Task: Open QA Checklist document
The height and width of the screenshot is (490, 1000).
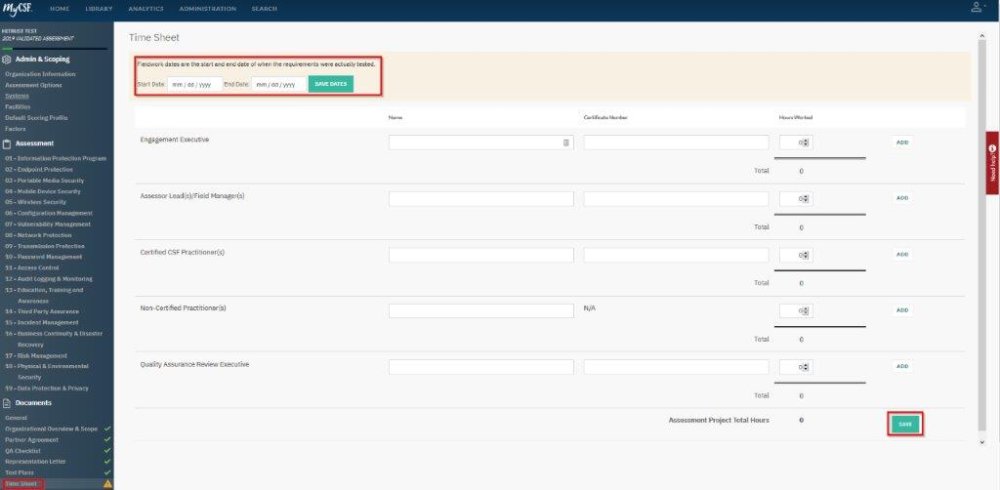Action: pos(22,450)
